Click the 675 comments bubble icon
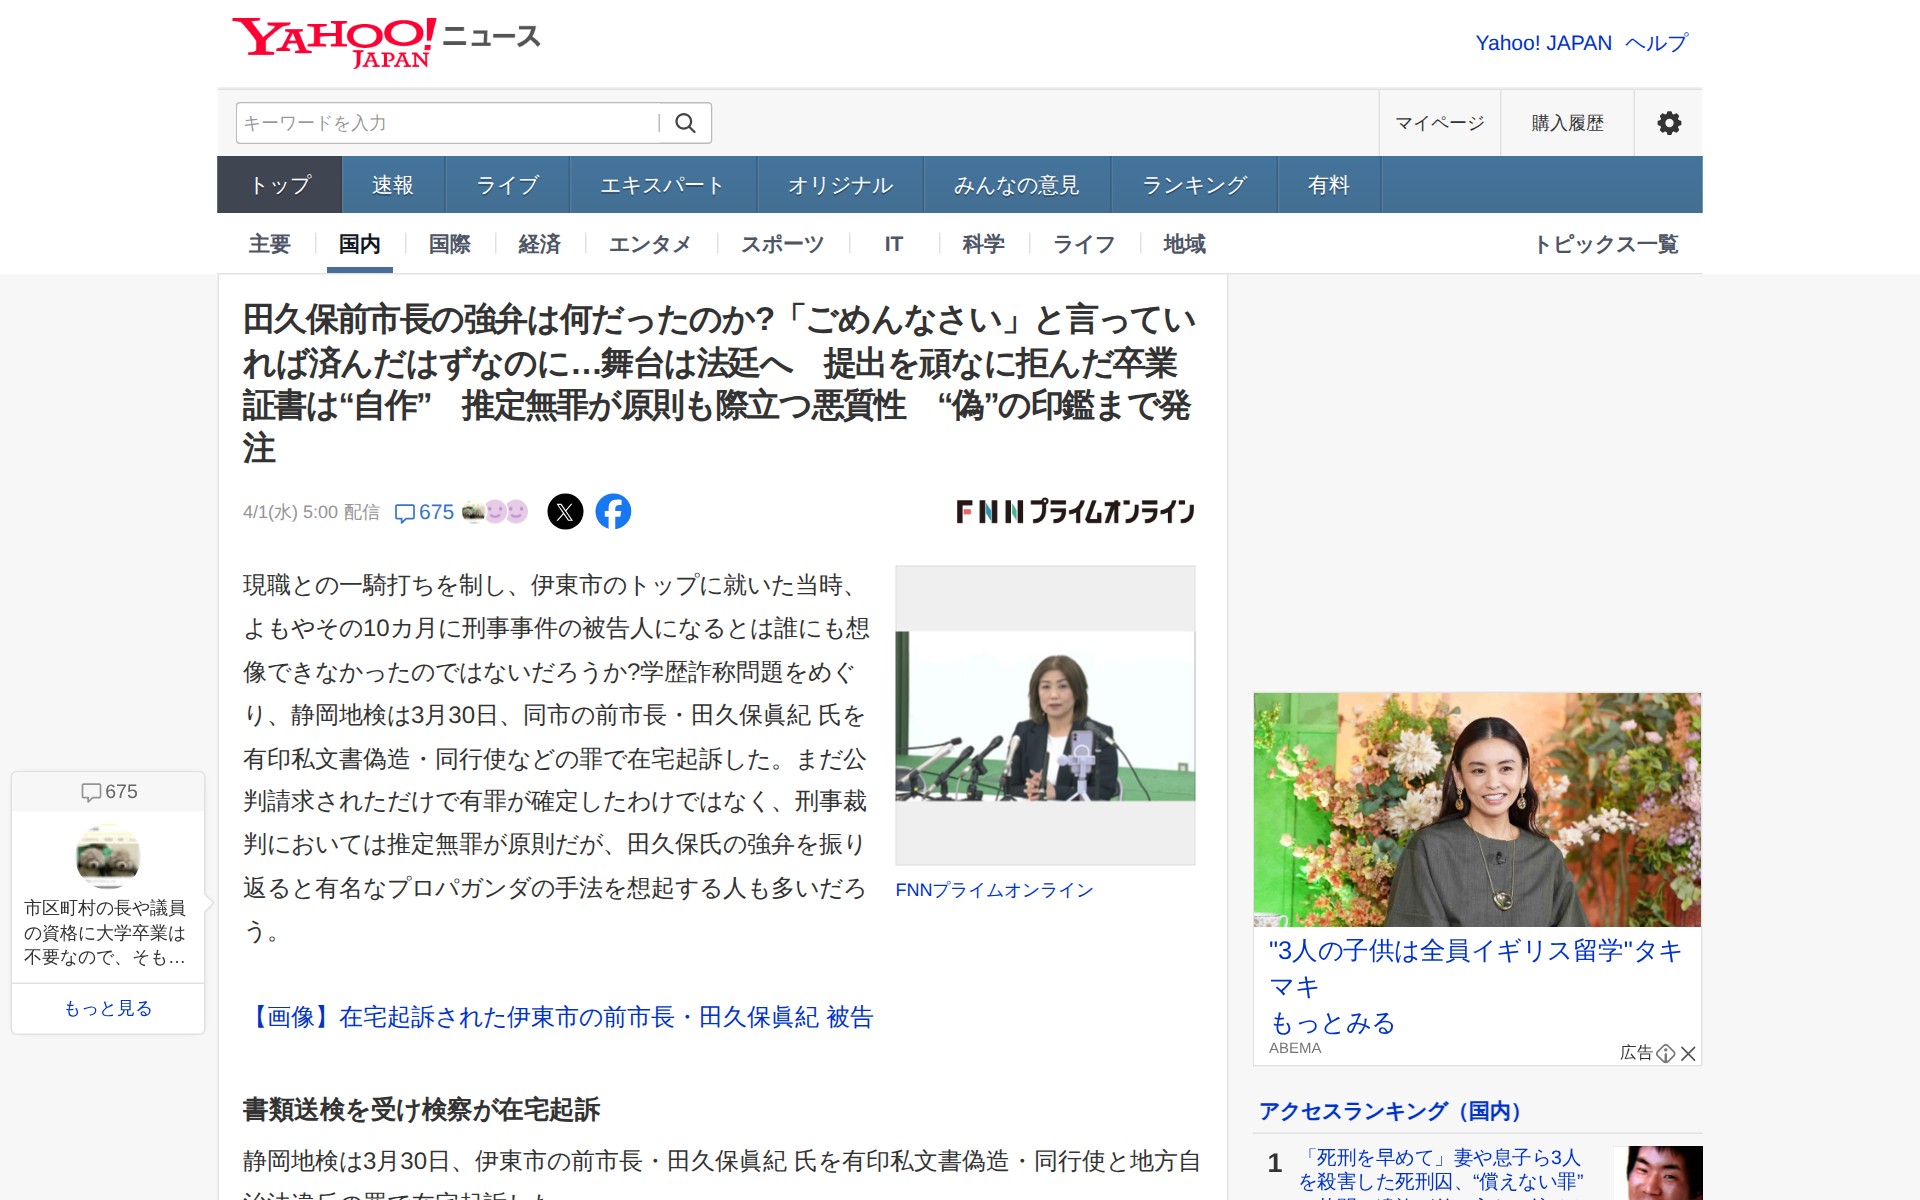Image resolution: width=1920 pixels, height=1200 pixels. tap(406, 513)
